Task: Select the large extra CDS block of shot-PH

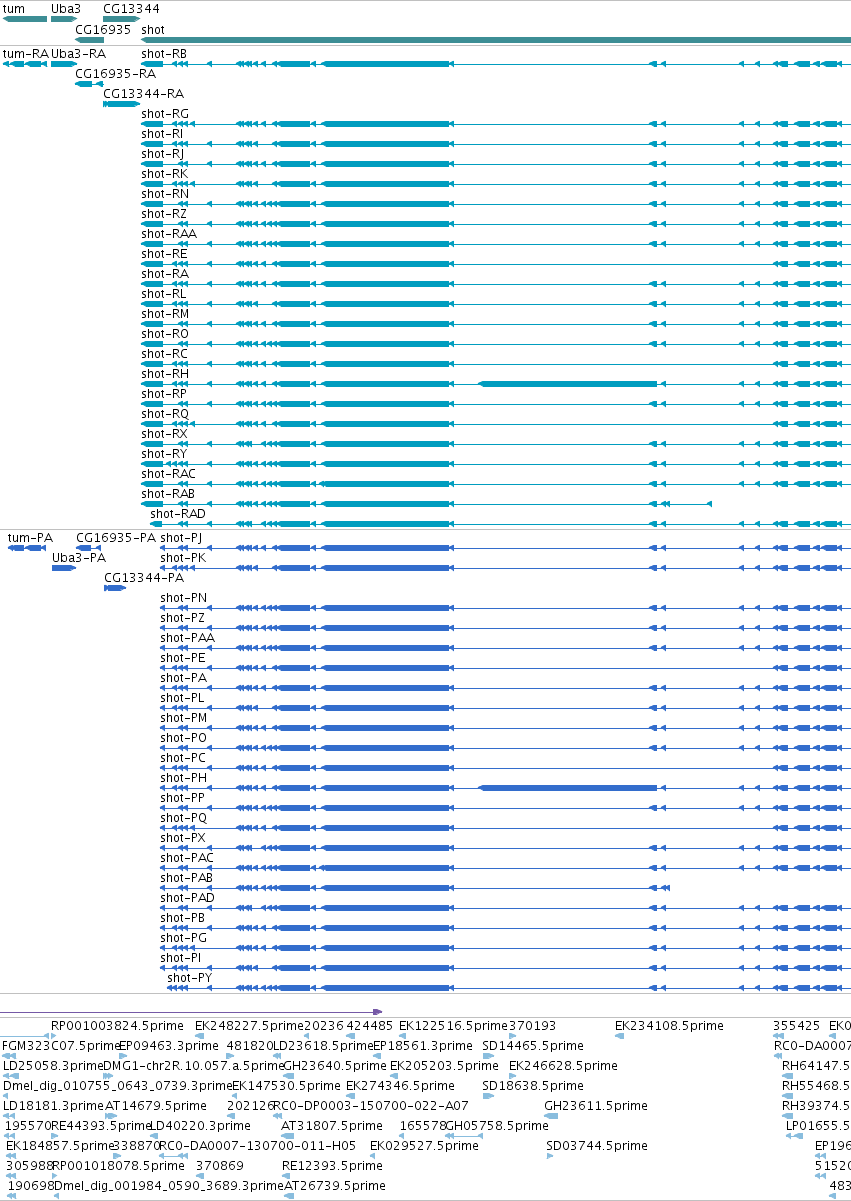Action: pos(568,788)
